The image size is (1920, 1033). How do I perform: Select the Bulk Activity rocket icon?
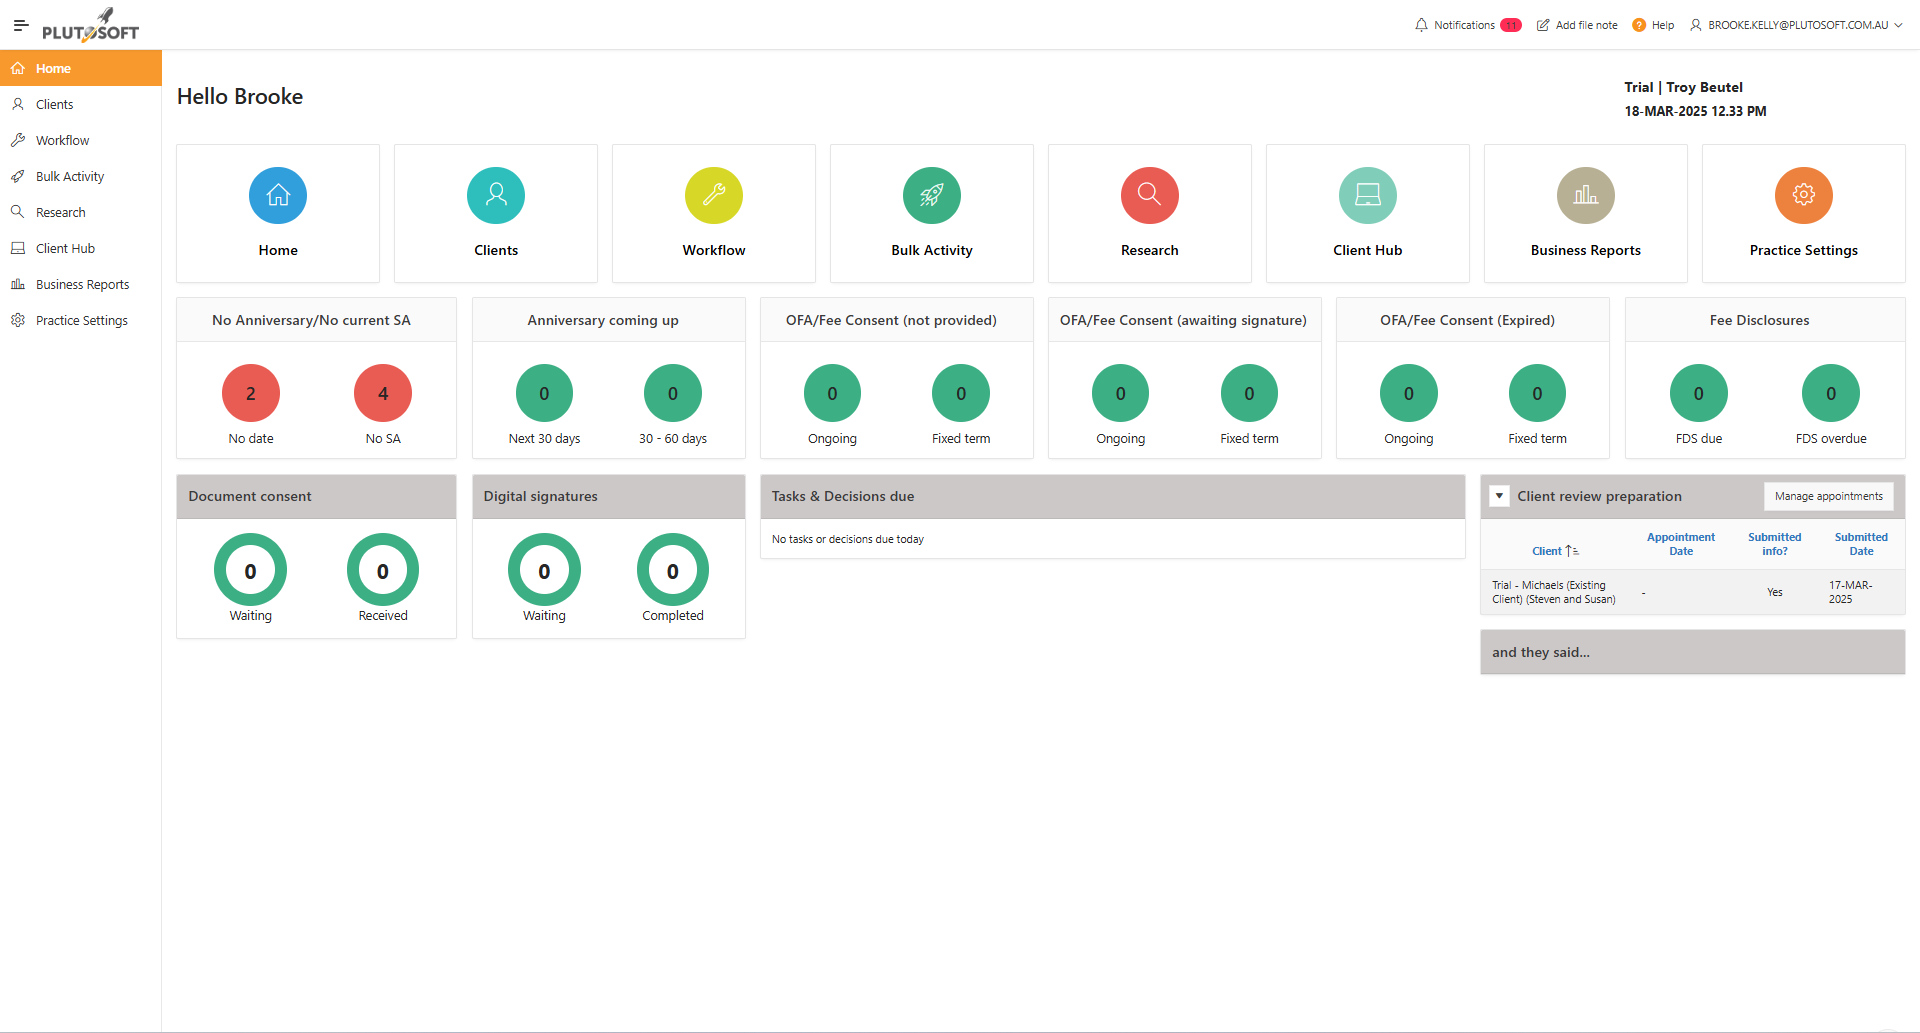931,195
